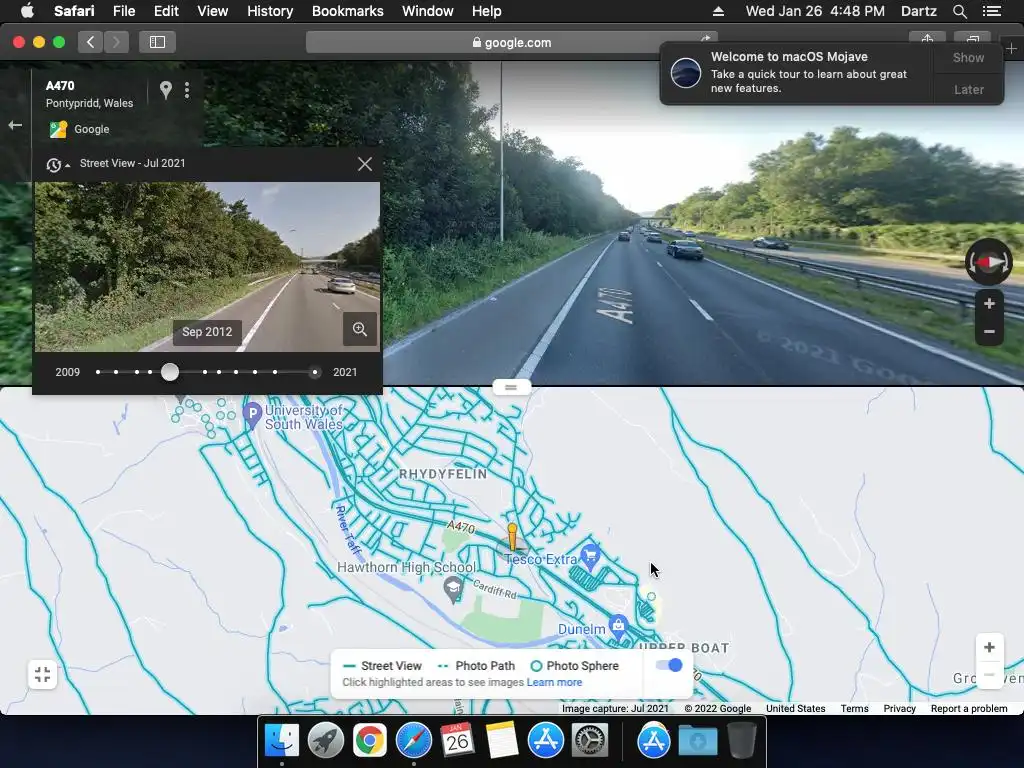Open the Apple menu
The image size is (1024, 768).
(x=27, y=11)
